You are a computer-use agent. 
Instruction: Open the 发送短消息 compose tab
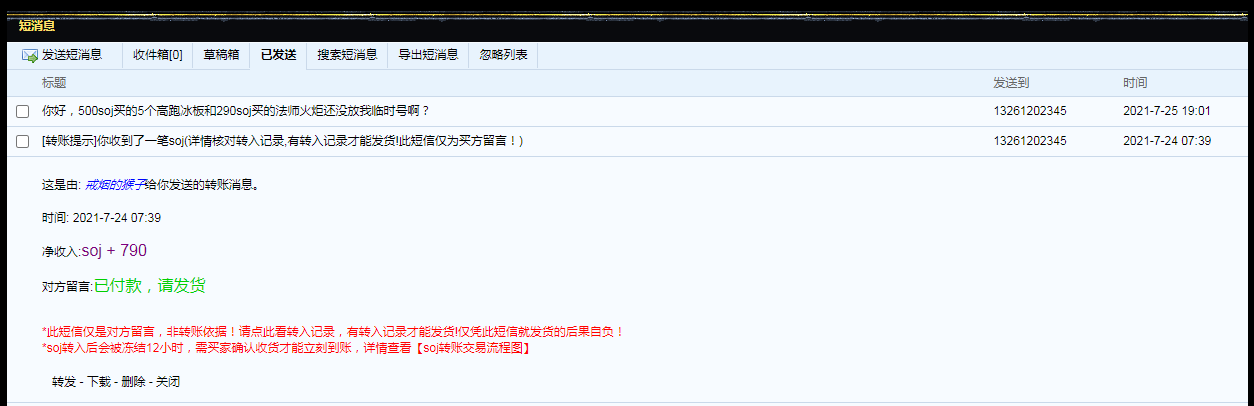click(x=71, y=56)
